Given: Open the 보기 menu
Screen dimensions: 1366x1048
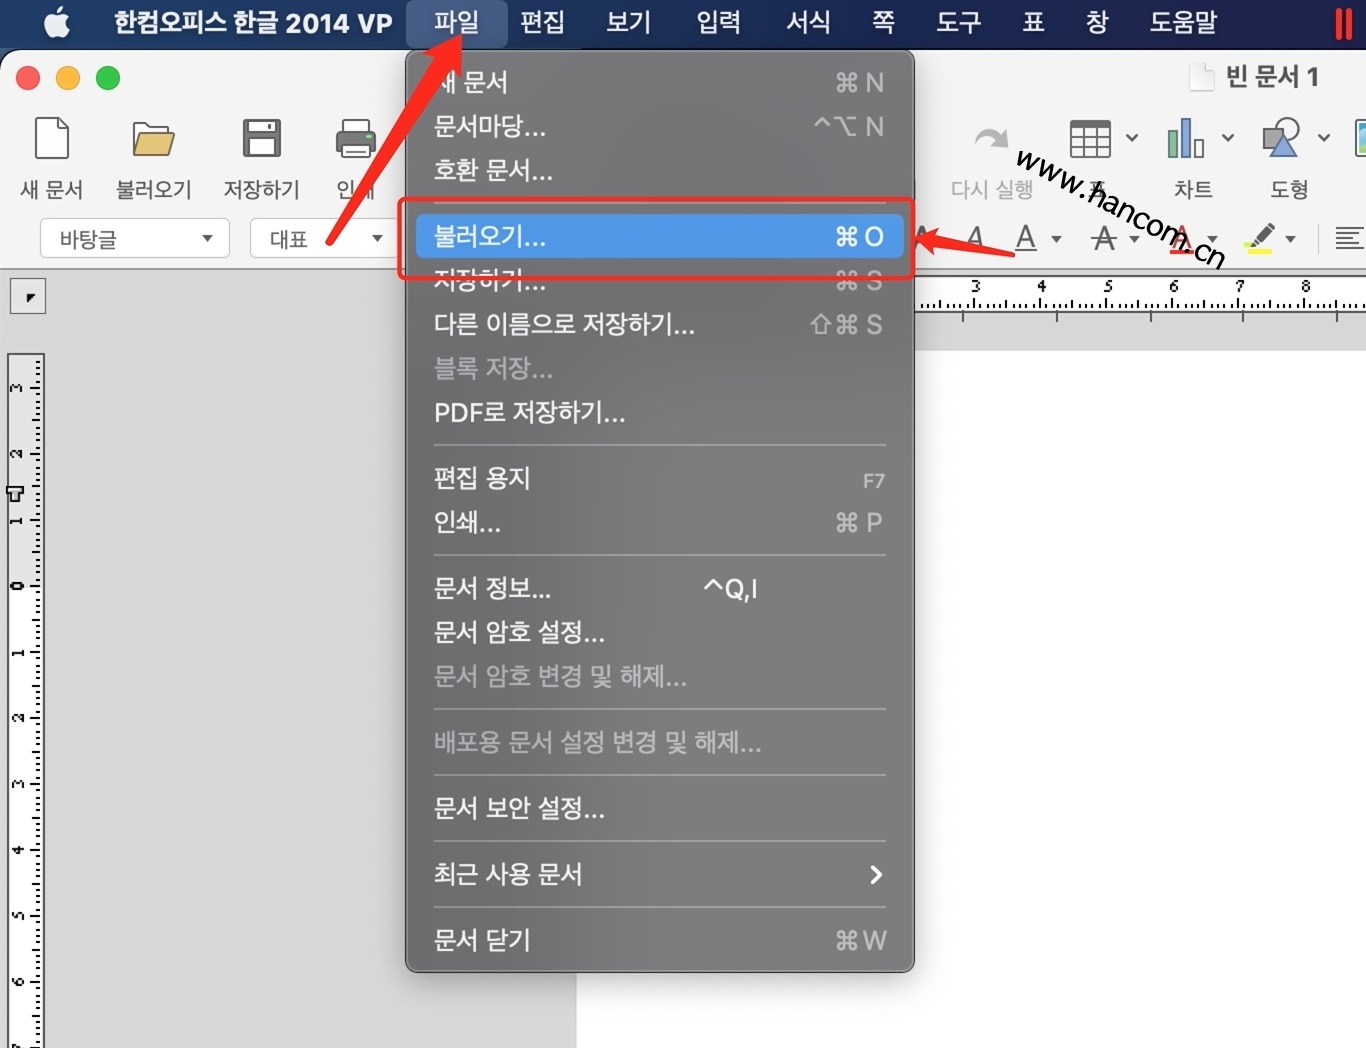Looking at the screenshot, I should tap(629, 23).
